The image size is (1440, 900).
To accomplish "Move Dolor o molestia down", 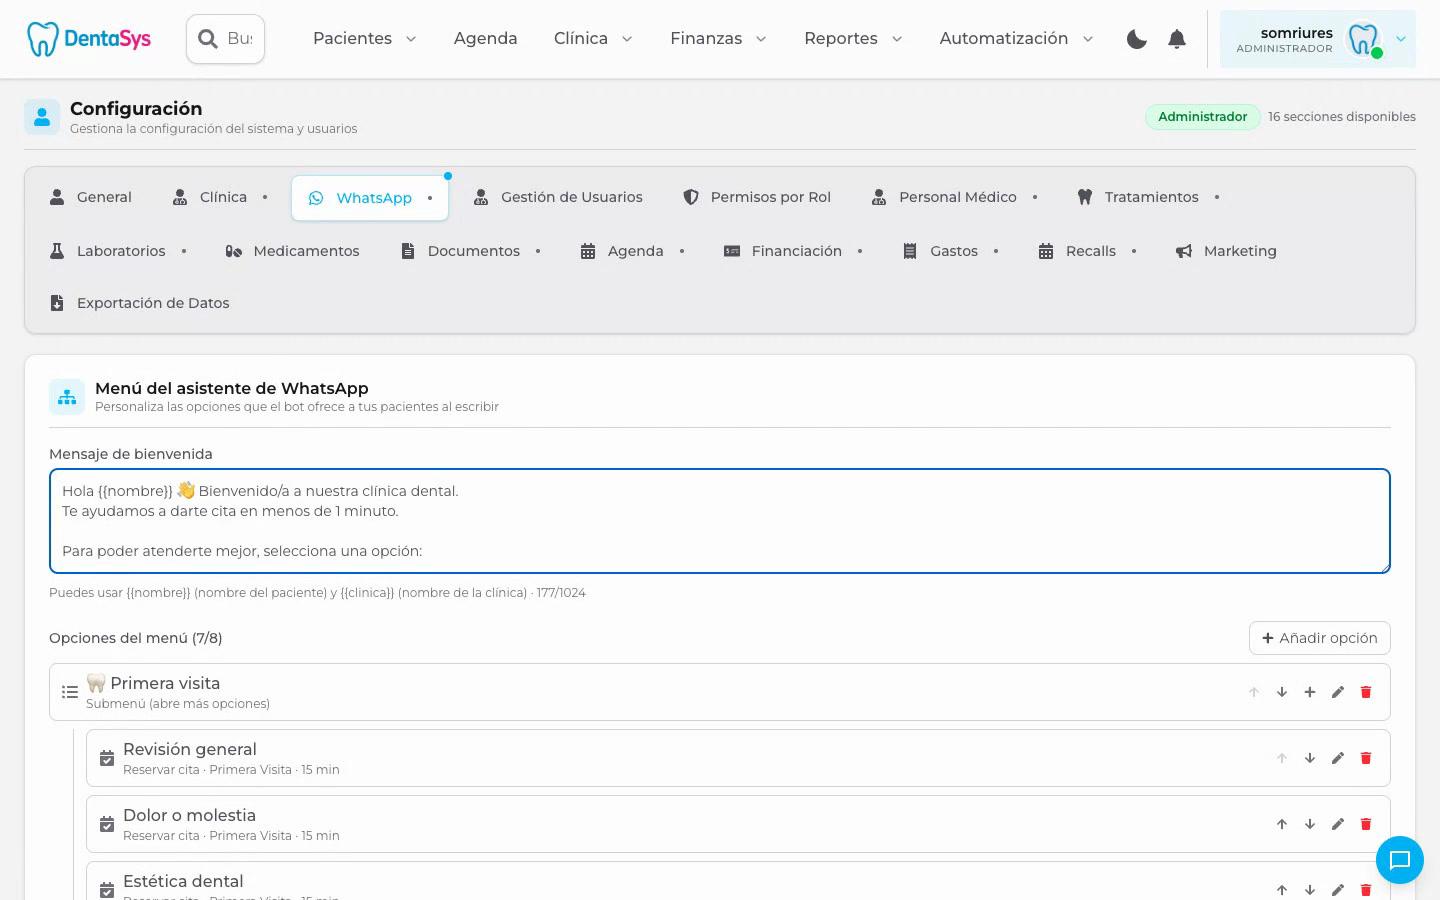I will (1310, 824).
